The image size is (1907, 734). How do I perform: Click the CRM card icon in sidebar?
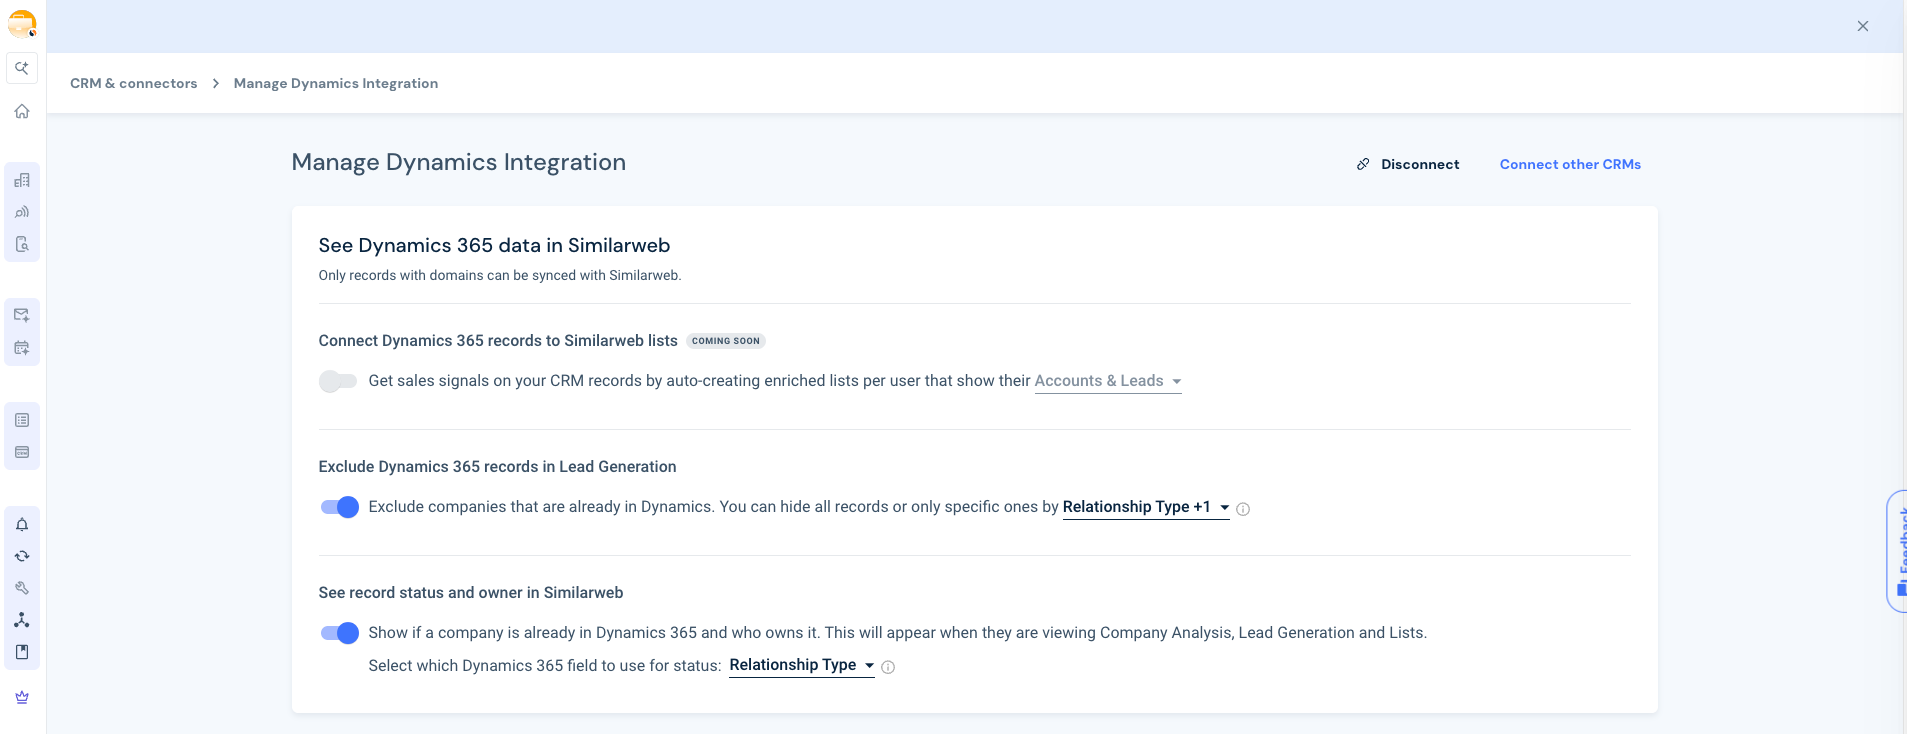[x=22, y=452]
